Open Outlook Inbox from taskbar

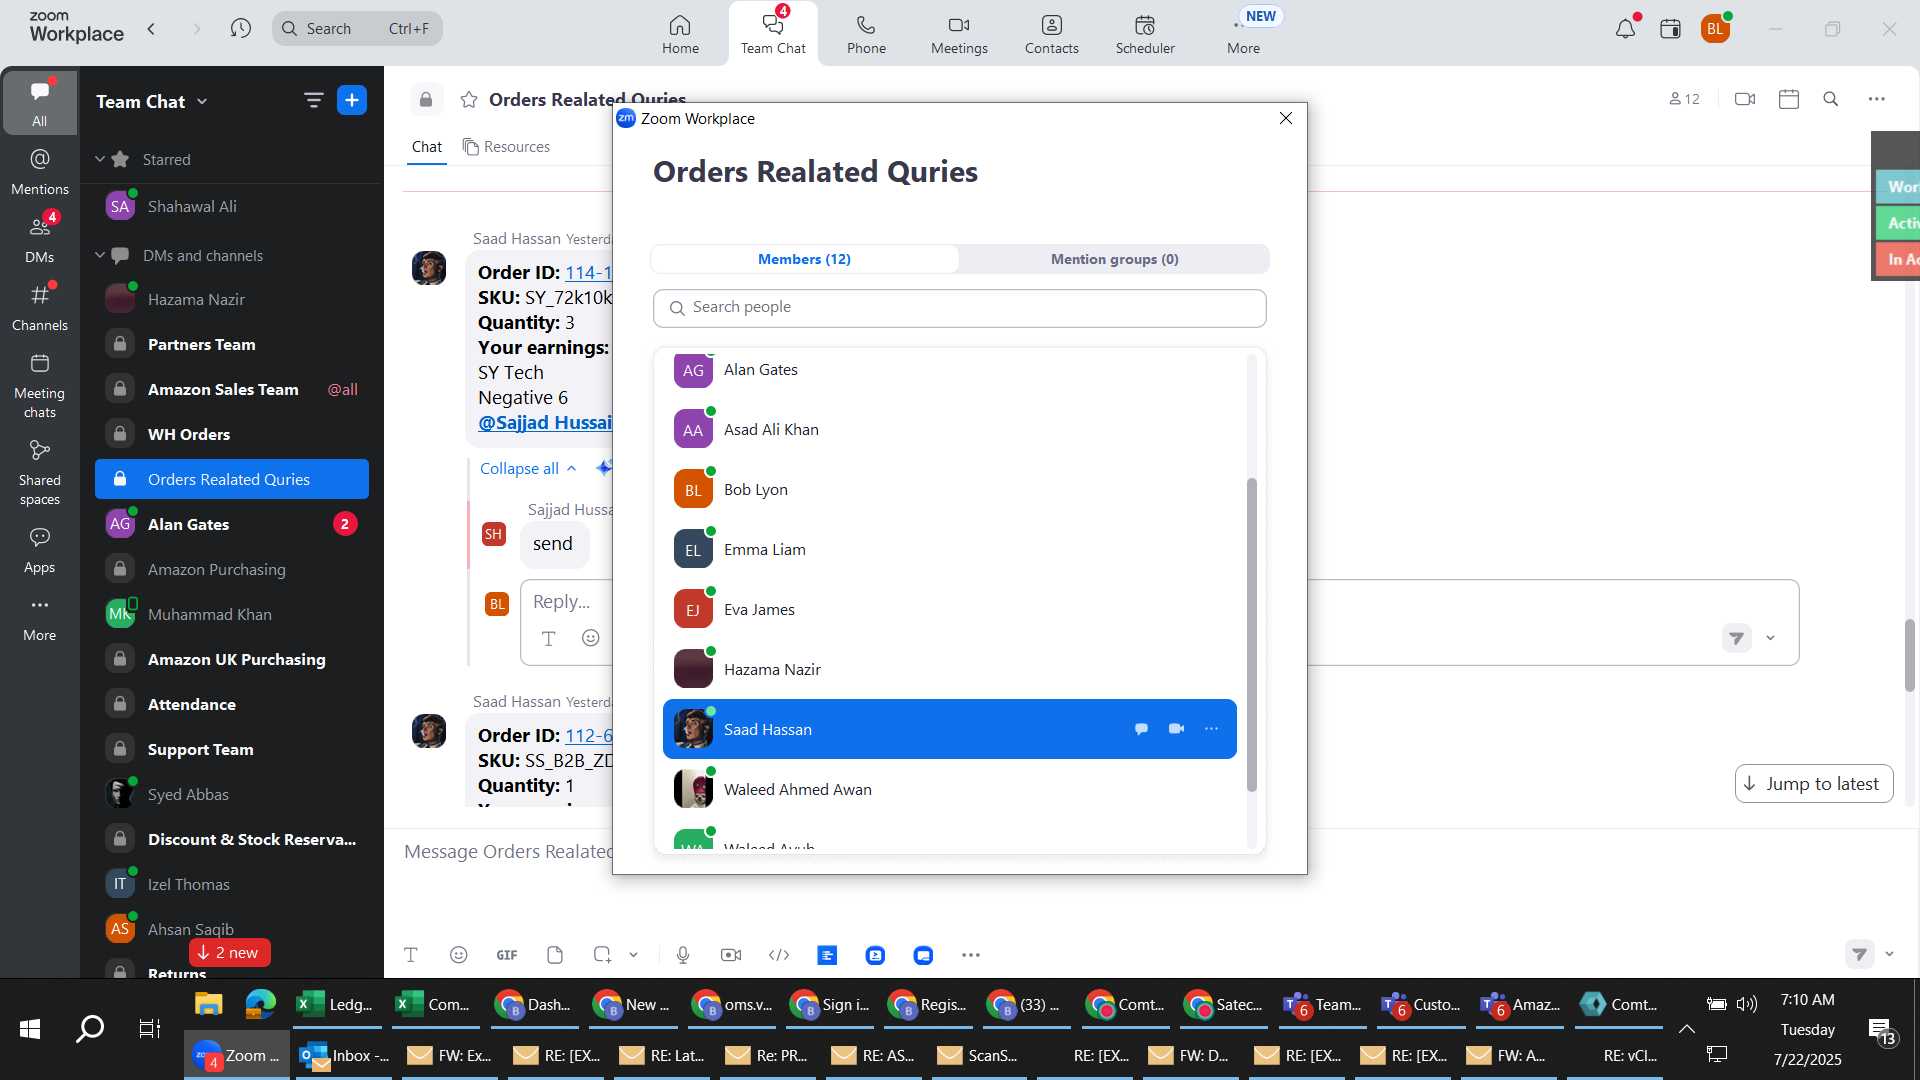[x=345, y=1055]
